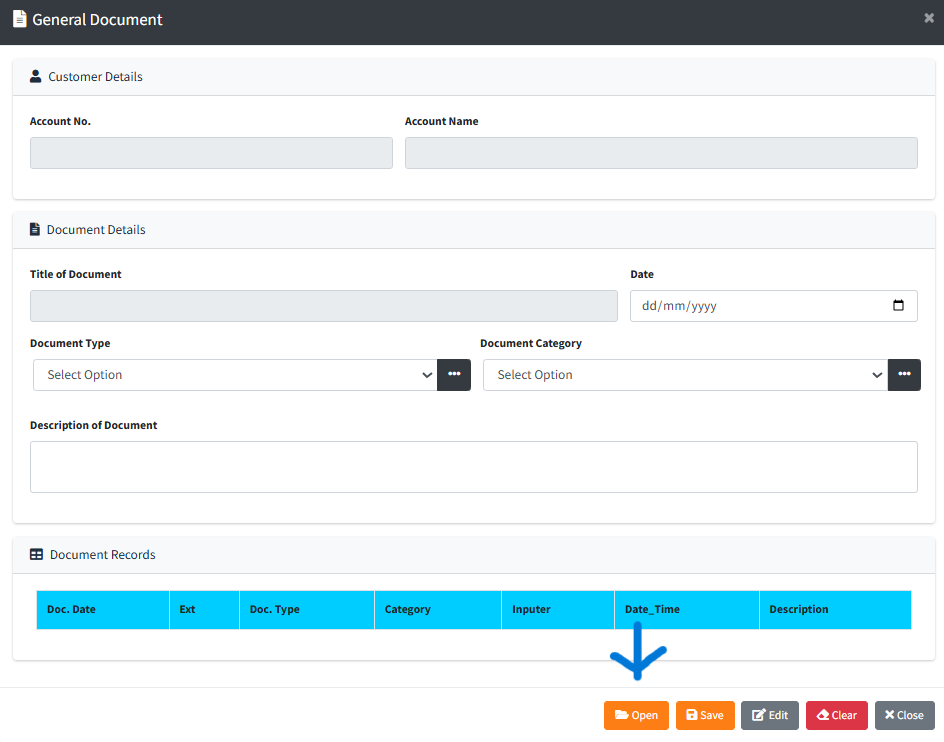Click the gray Edit button
The height and width of the screenshot is (742, 944).
click(x=769, y=715)
